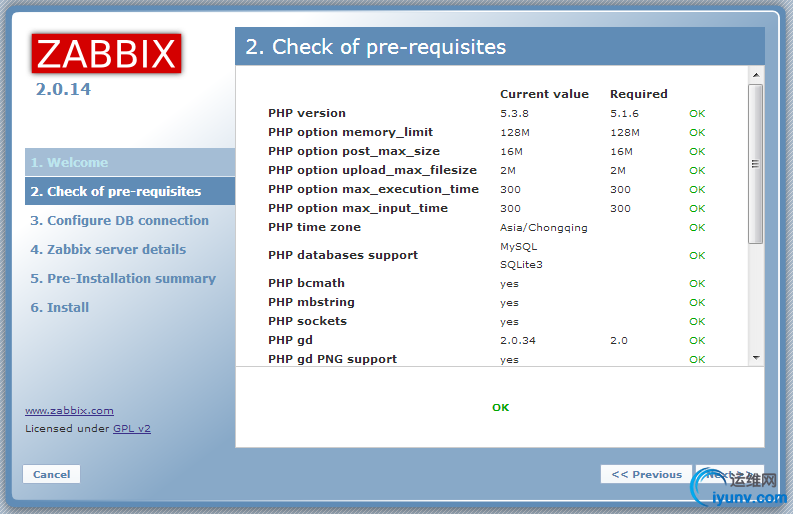The image size is (793, 514).
Task: Click the ZABBIX logo
Action: click(x=106, y=54)
